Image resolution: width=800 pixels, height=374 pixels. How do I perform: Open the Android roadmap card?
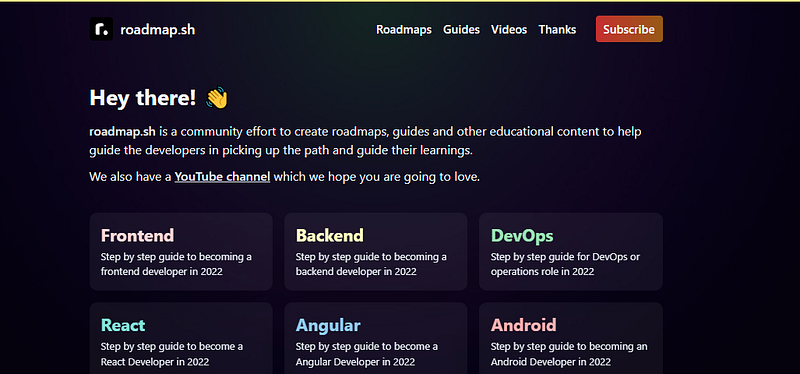(x=570, y=338)
